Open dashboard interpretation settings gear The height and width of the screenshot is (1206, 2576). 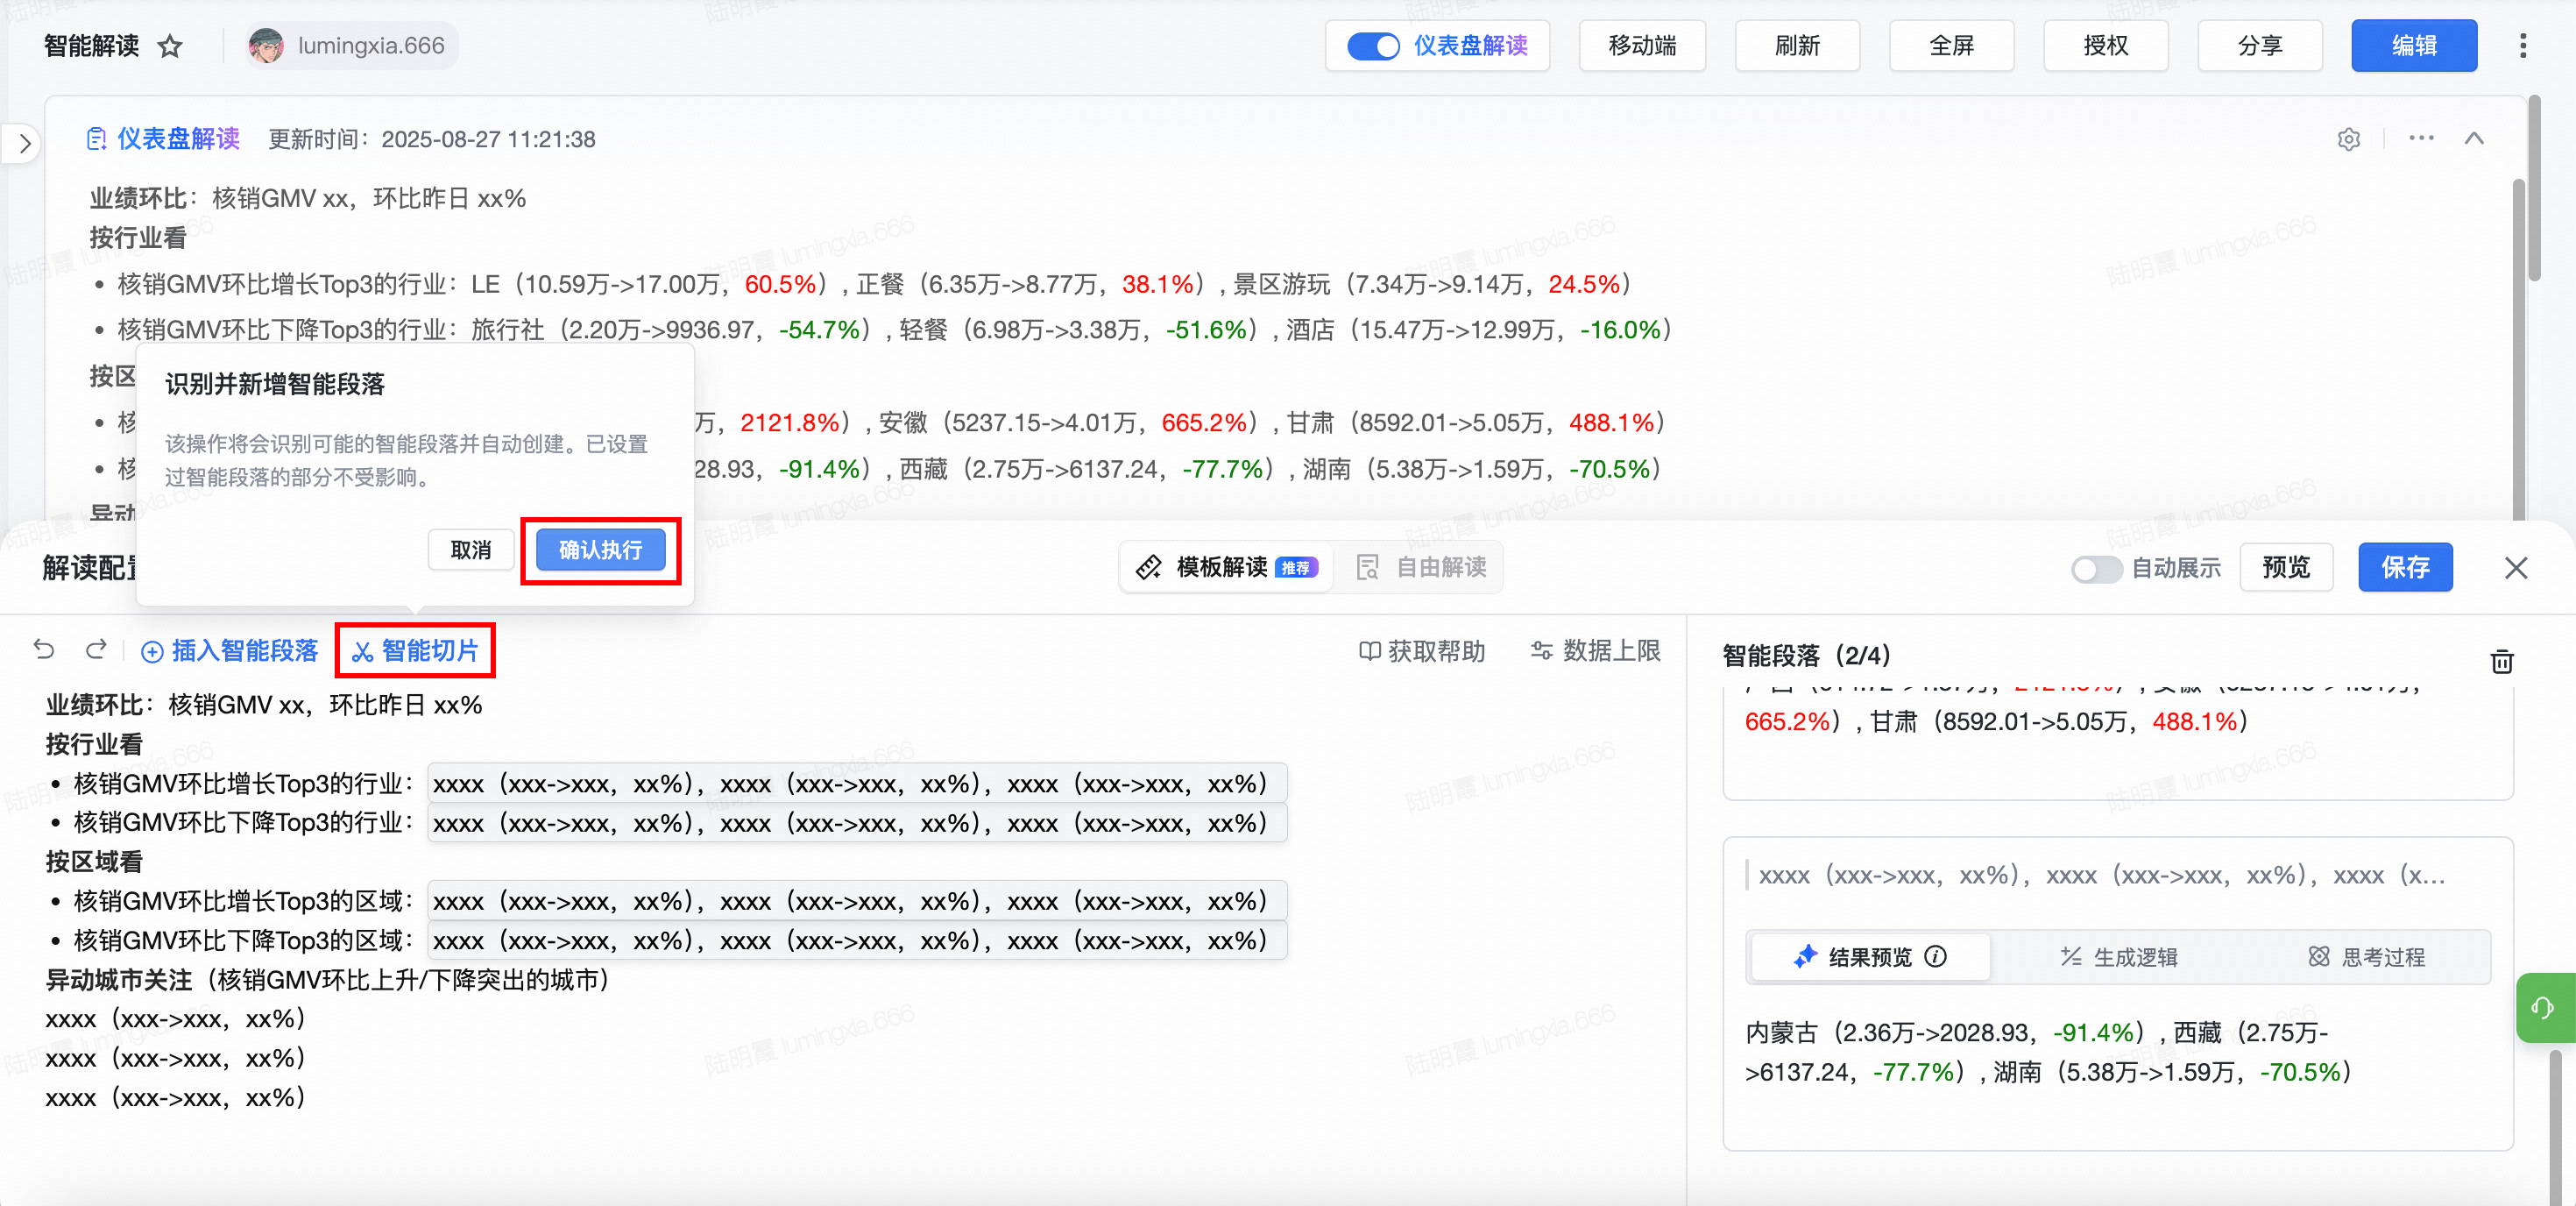(x=2349, y=139)
